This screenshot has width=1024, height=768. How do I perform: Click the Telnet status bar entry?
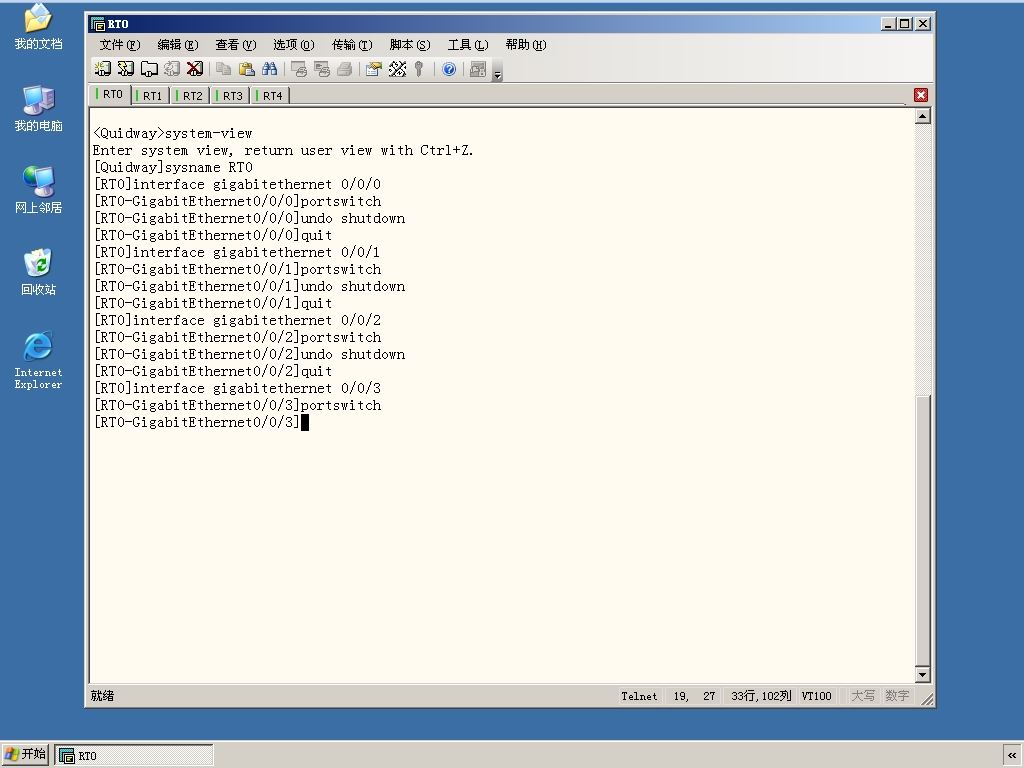[639, 696]
